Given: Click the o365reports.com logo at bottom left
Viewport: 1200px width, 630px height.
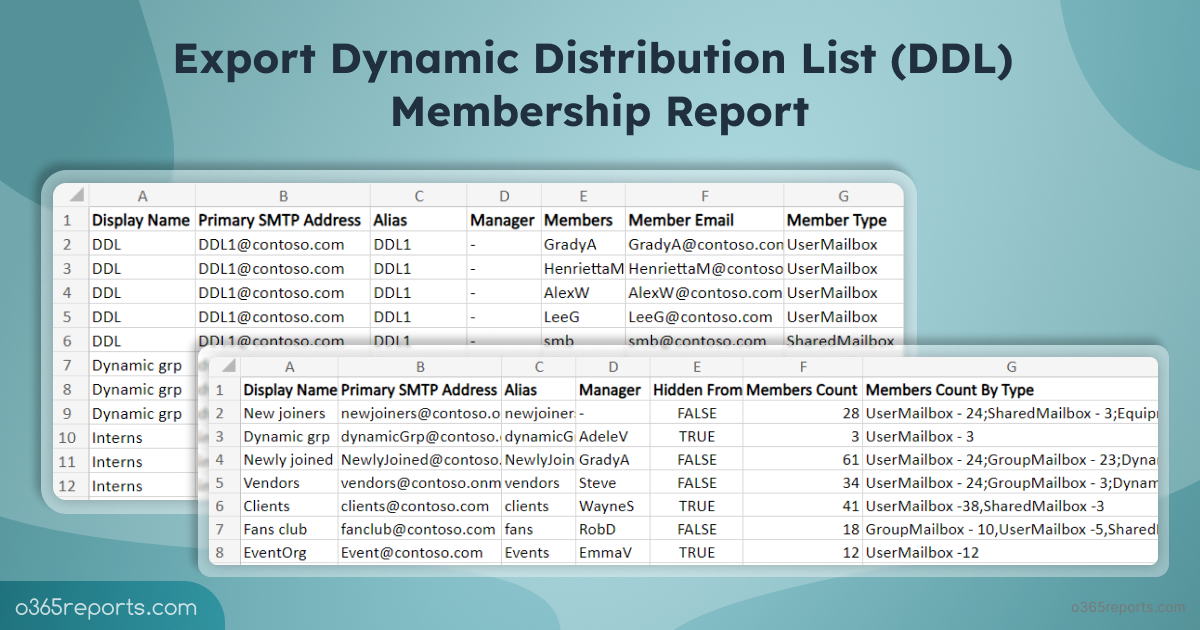Looking at the screenshot, I should point(105,608).
